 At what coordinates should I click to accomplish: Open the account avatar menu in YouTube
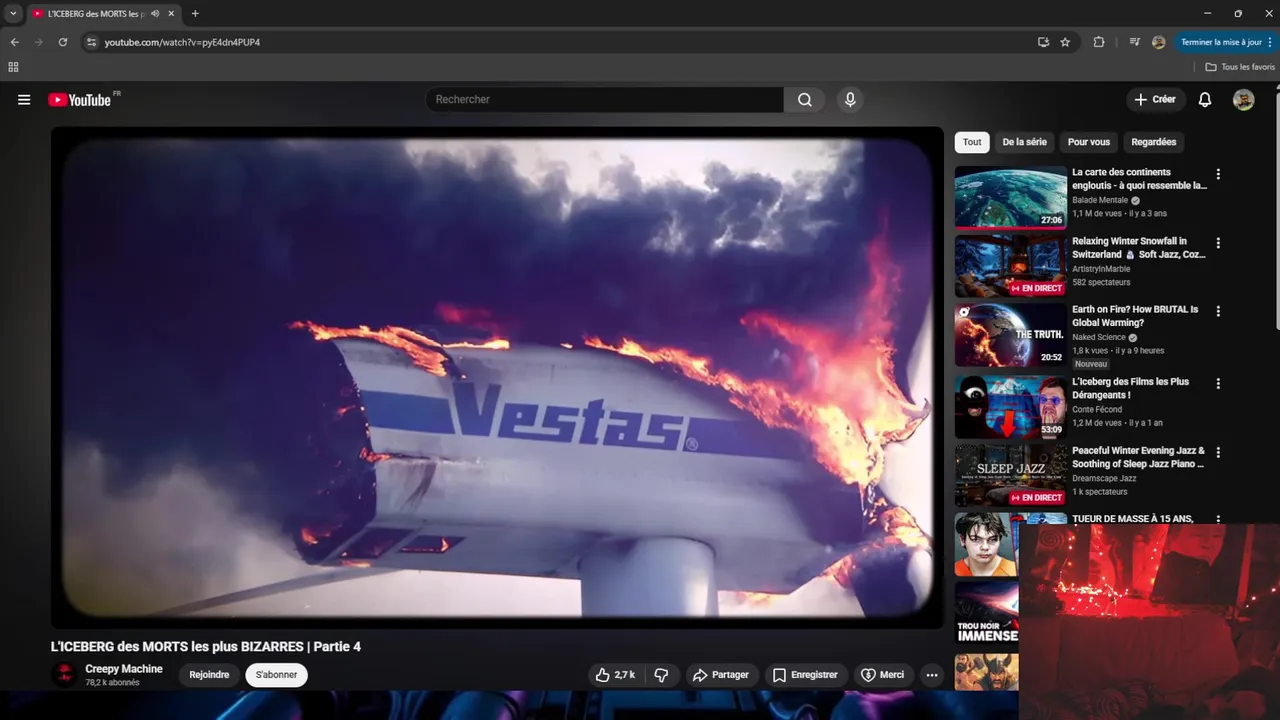pyautogui.click(x=1244, y=100)
